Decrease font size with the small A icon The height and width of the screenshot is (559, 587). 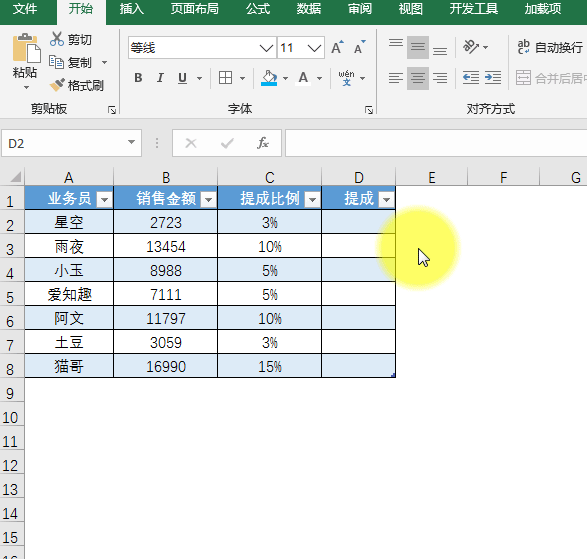(359, 47)
